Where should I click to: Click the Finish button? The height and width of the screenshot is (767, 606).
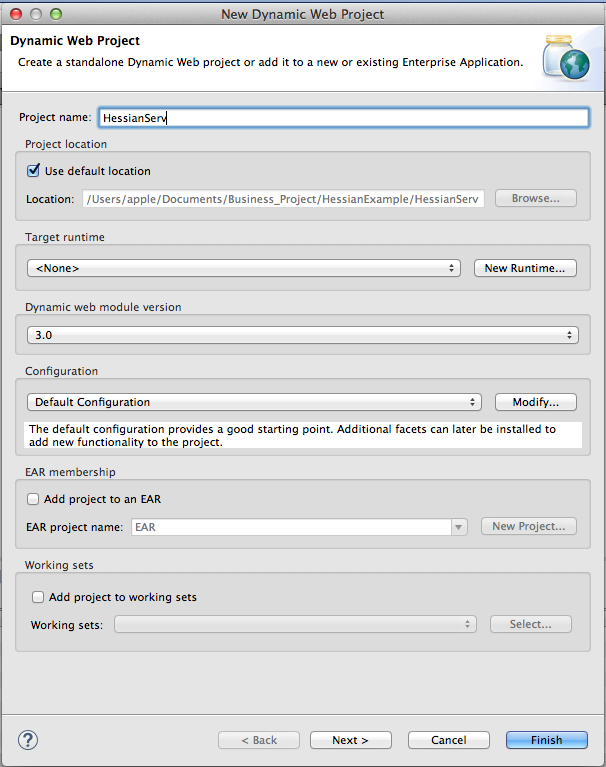click(x=546, y=740)
